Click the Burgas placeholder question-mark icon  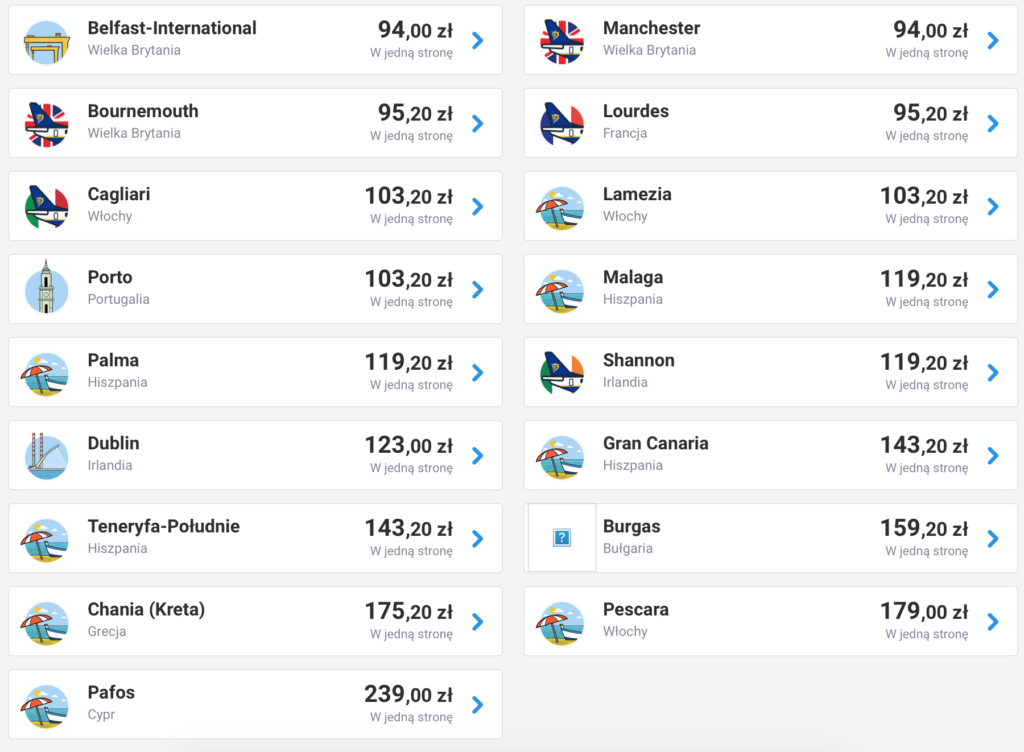point(562,538)
